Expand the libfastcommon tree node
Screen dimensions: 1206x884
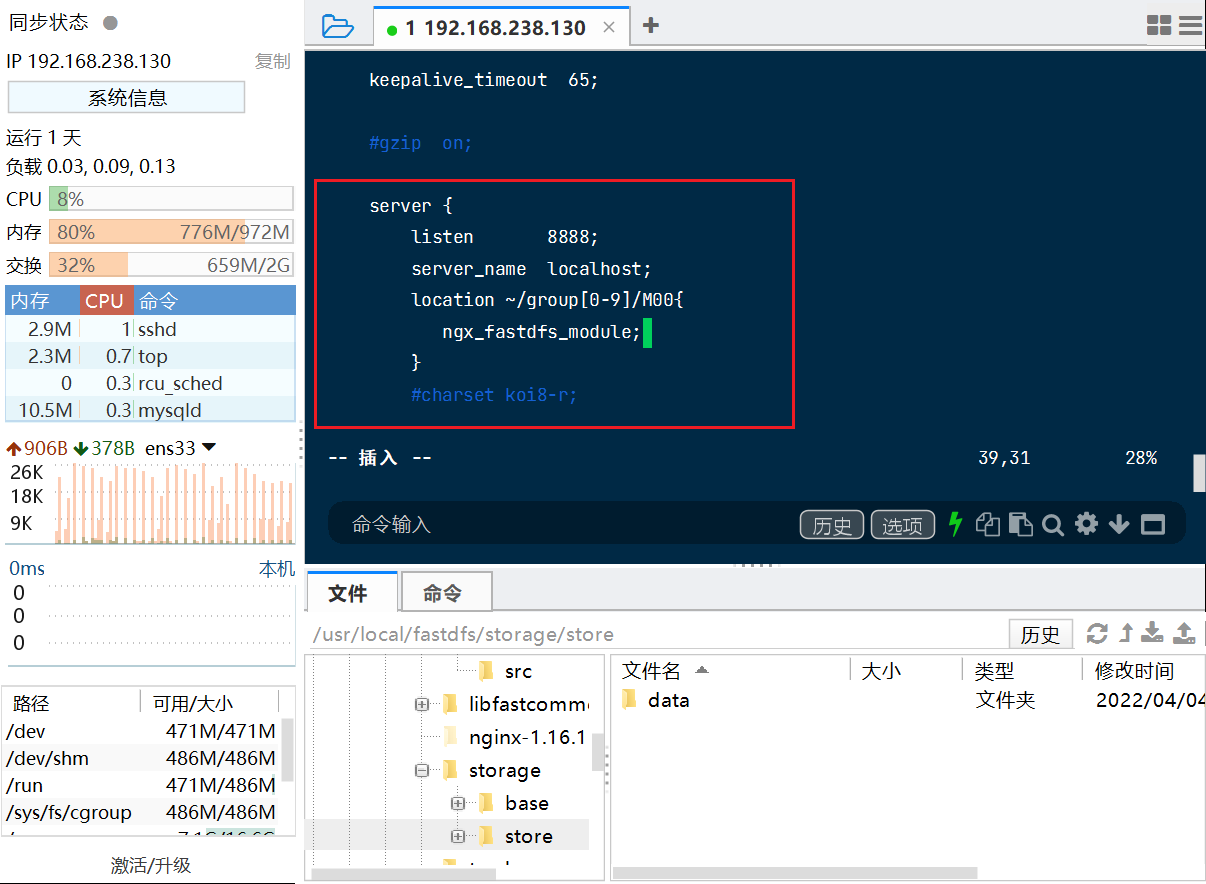422,704
